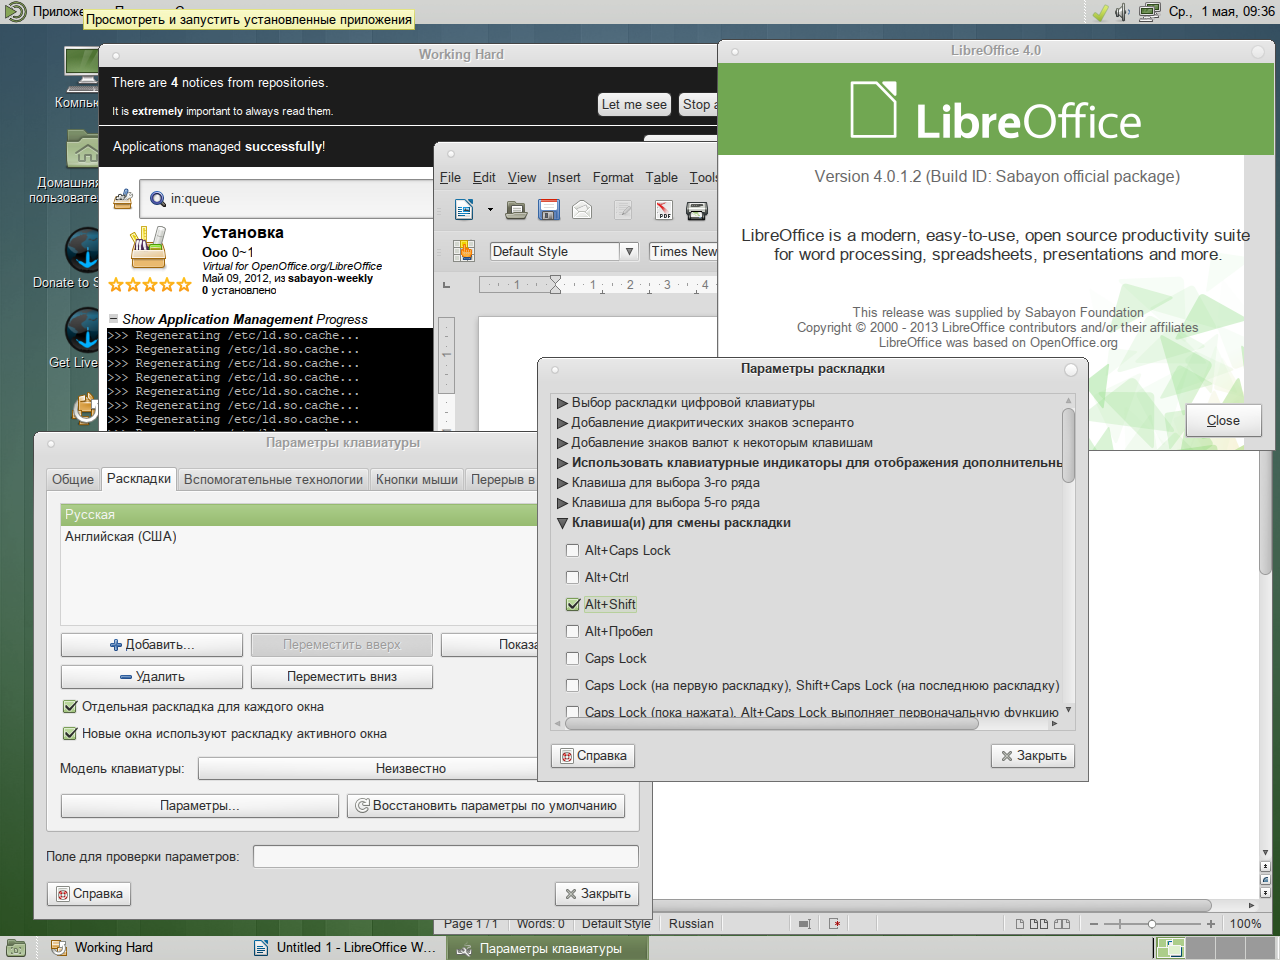
Task: Open the Styles and Formatting icon in Writer
Action: (464, 251)
